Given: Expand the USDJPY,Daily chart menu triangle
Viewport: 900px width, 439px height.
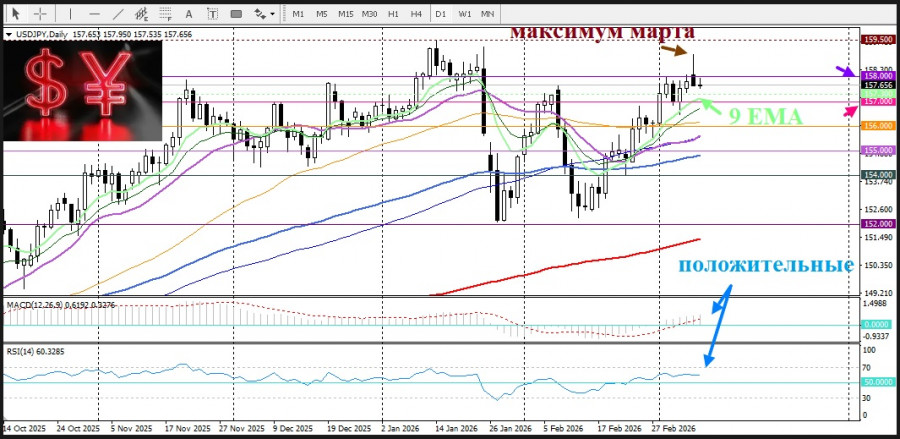Looking at the screenshot, I should pos(9,35).
